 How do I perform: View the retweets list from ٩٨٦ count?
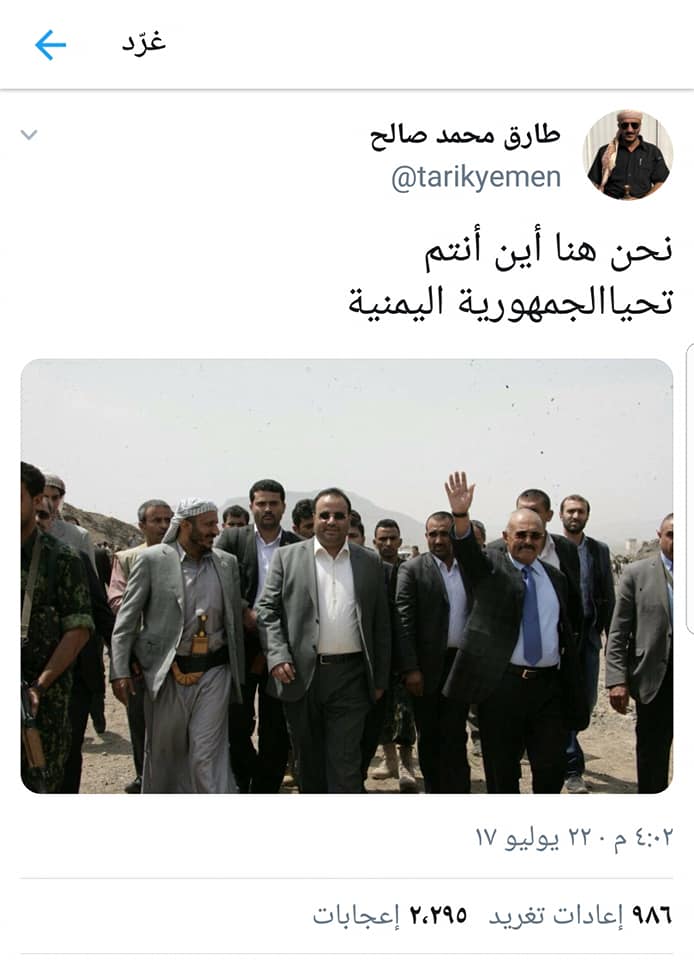pyautogui.click(x=651, y=915)
